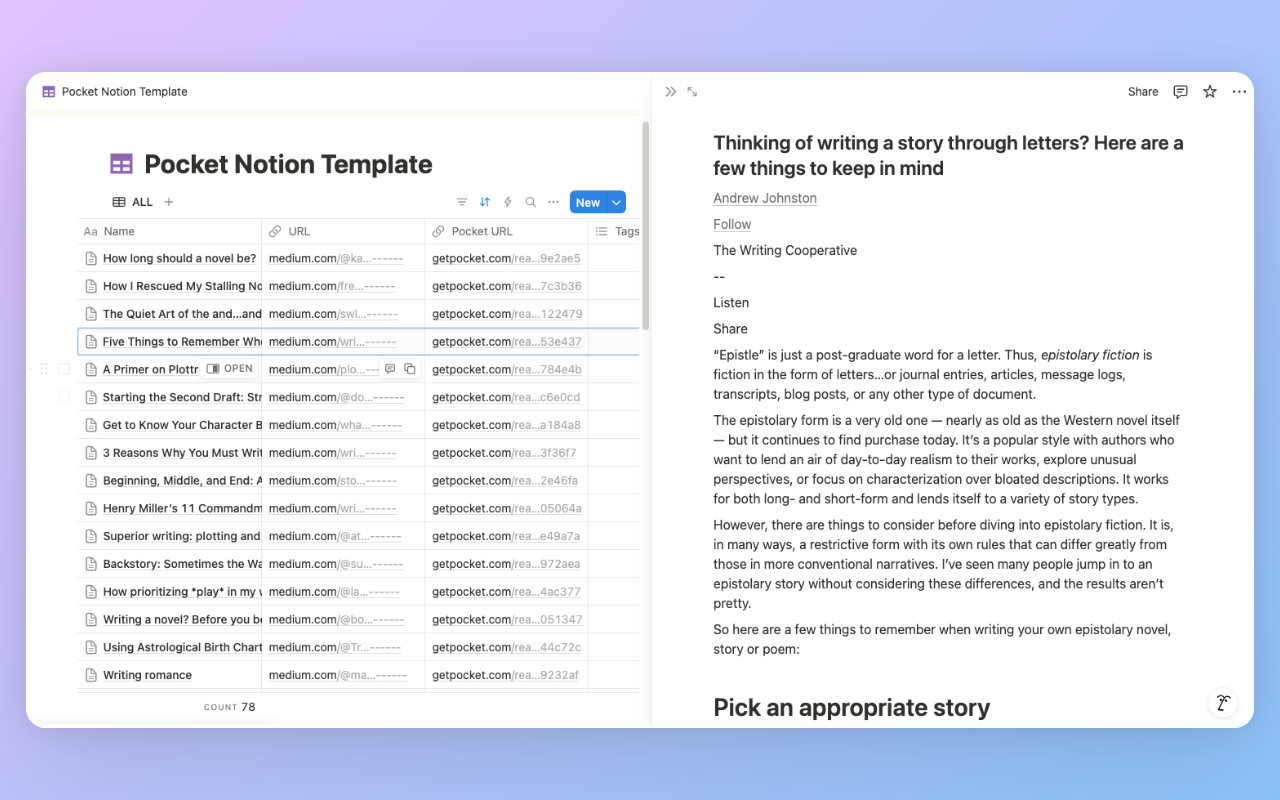Add a new view with plus button
Viewport: 1280px width, 800px height.
click(169, 202)
